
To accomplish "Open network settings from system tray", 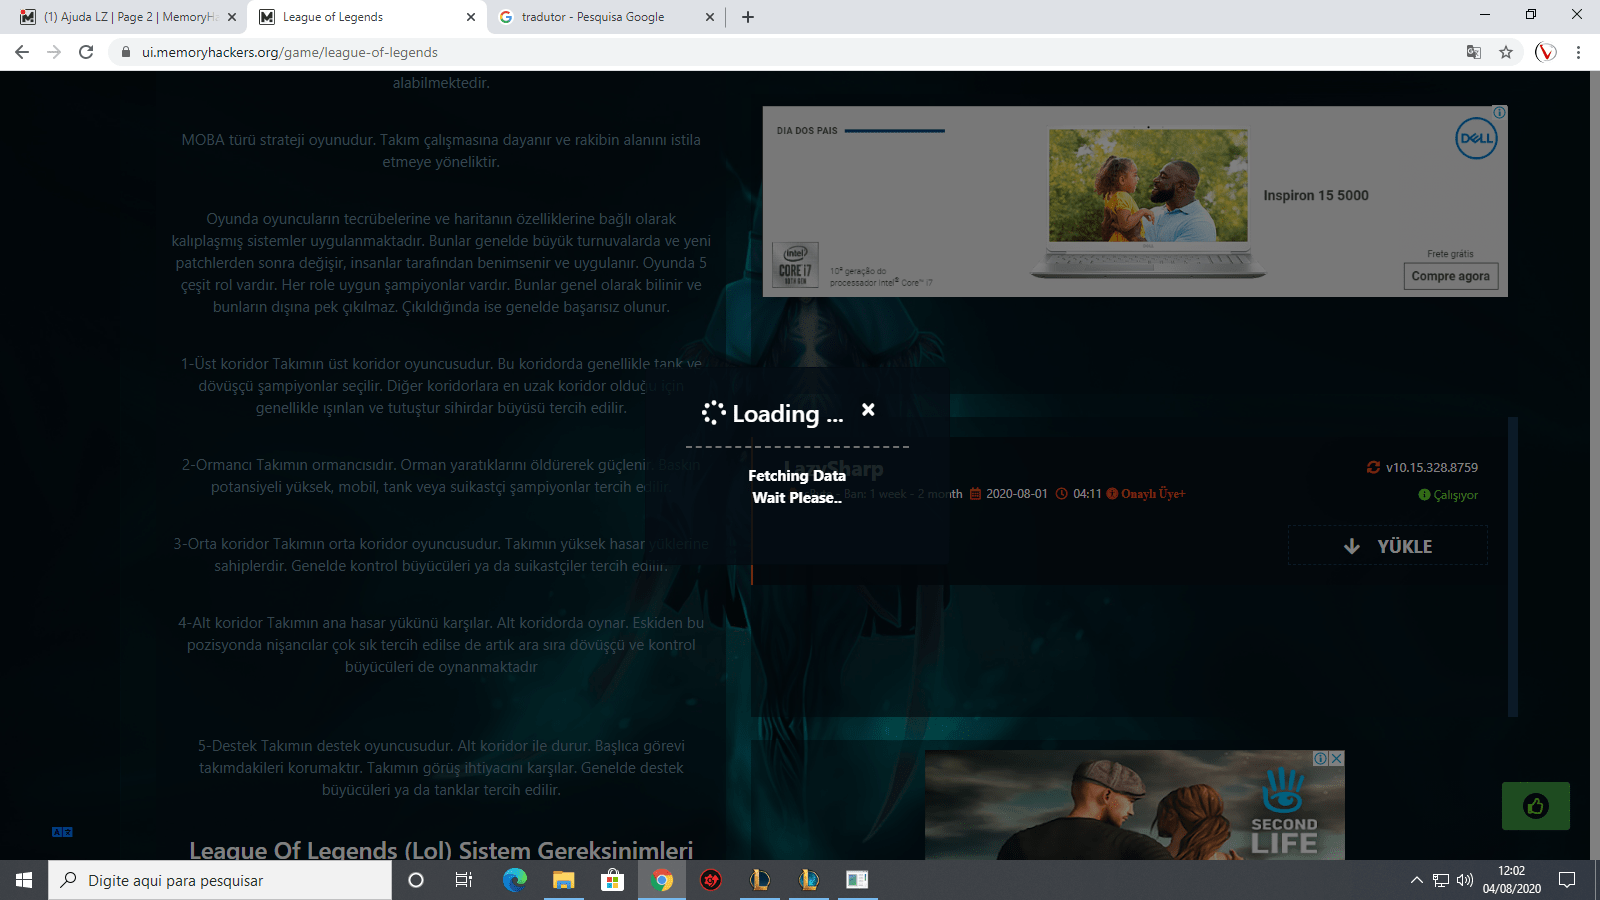I will coord(1440,880).
